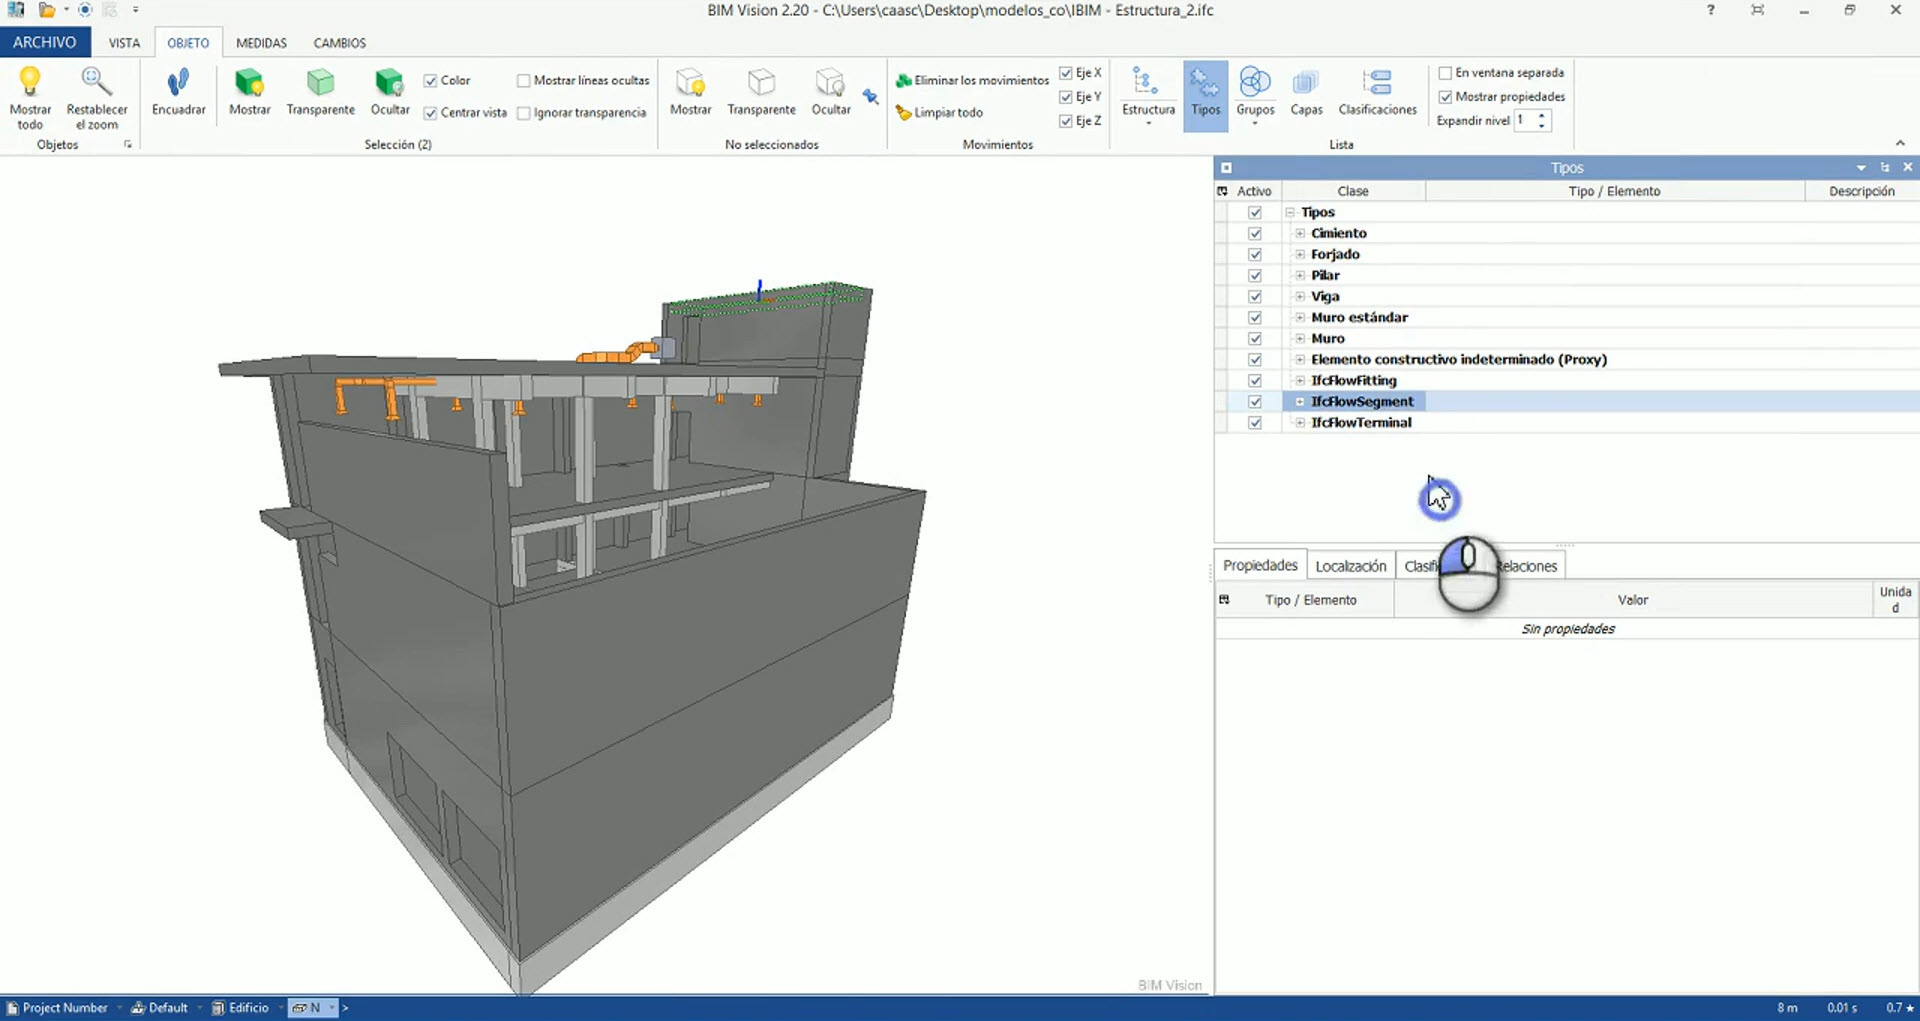Open the Clasificaciones panel
The image size is (1920, 1021).
click(x=1377, y=95)
